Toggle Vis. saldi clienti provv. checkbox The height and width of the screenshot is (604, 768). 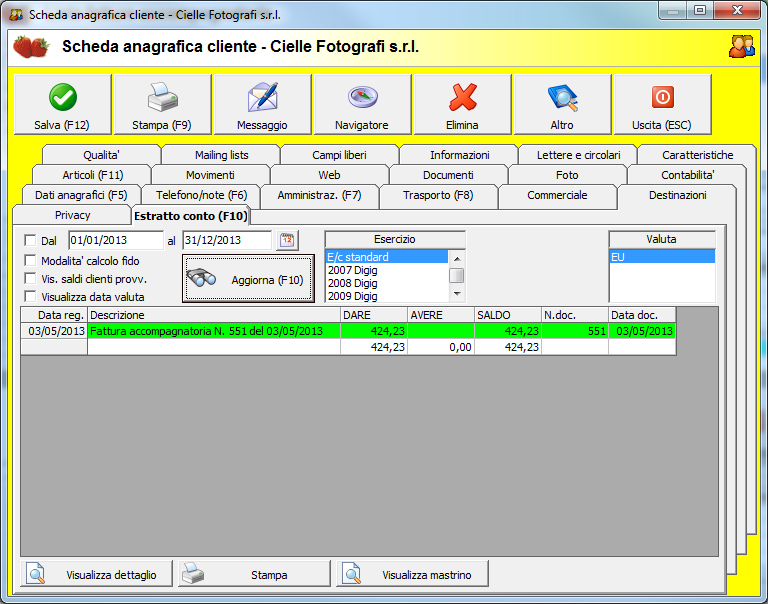point(30,279)
